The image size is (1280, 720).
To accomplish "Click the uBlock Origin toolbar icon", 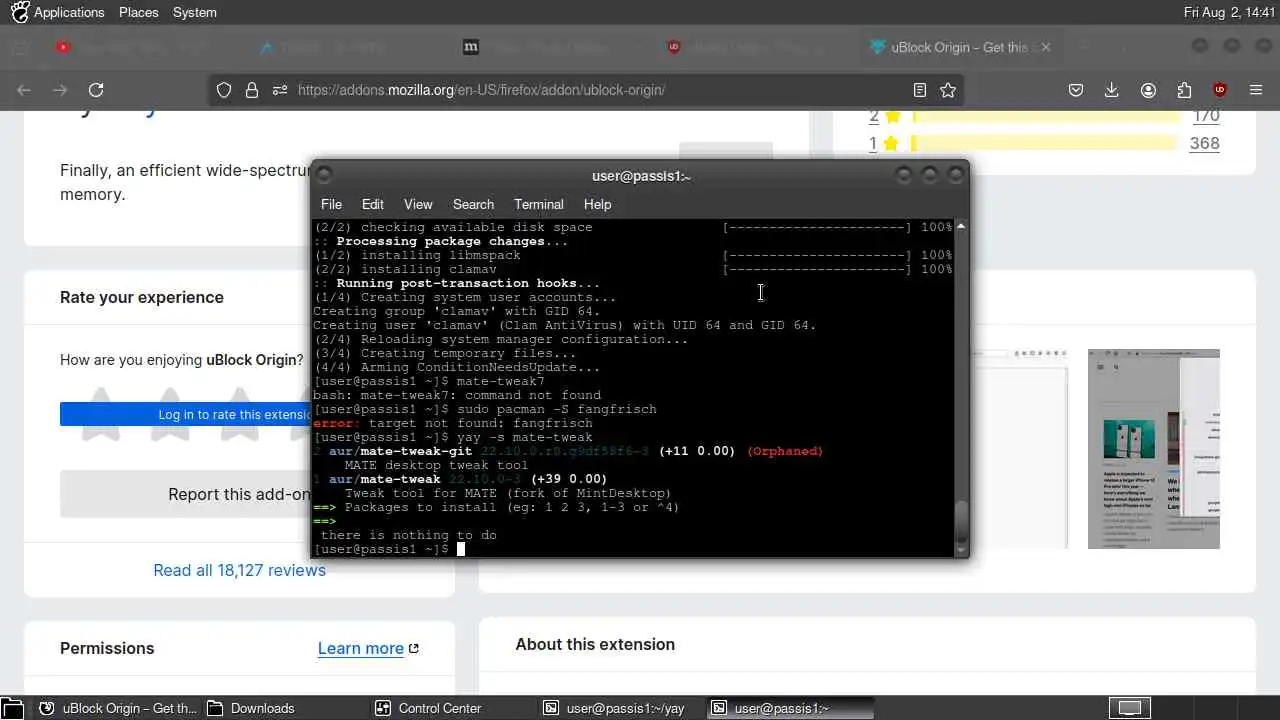I will coord(1220,90).
